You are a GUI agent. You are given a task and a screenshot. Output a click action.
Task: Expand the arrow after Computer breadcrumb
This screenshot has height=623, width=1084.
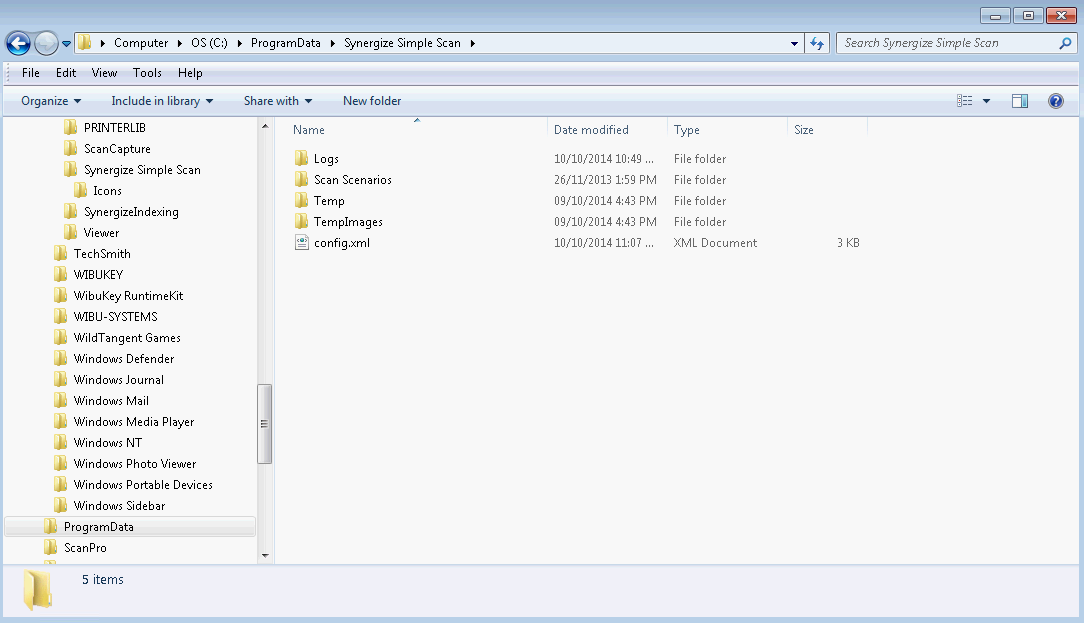click(x=180, y=43)
